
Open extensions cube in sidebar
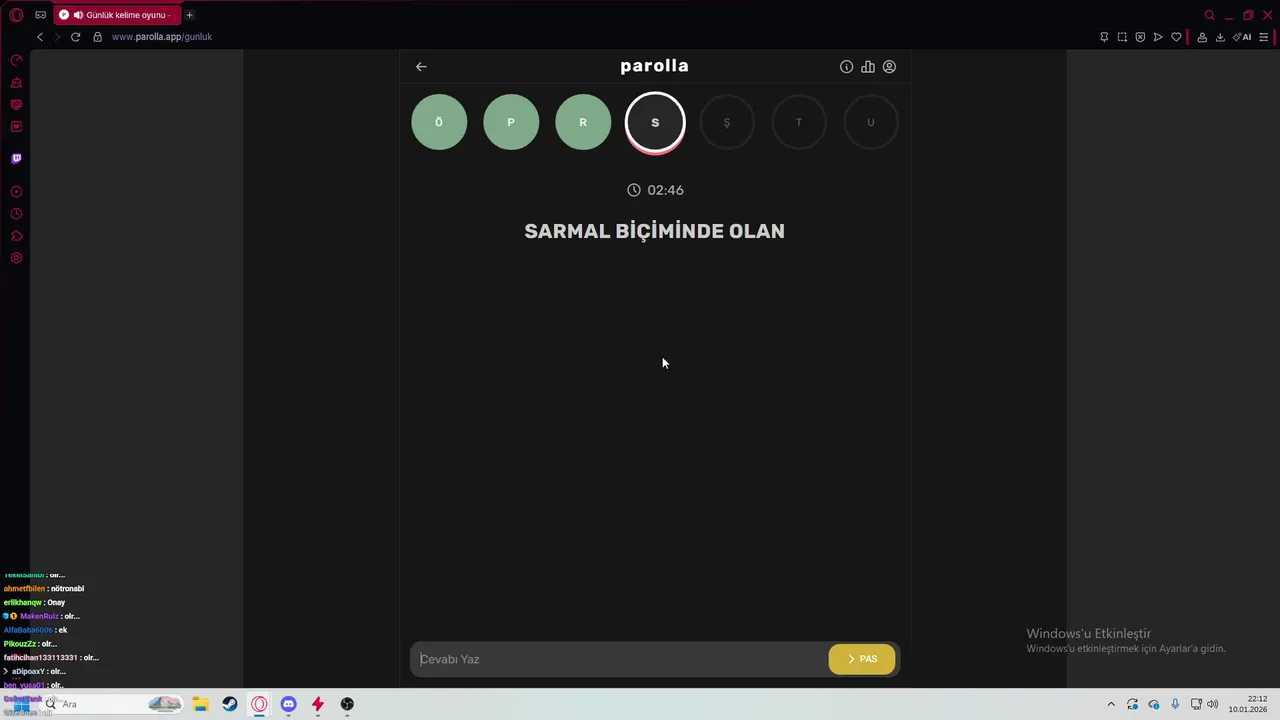coord(16,236)
